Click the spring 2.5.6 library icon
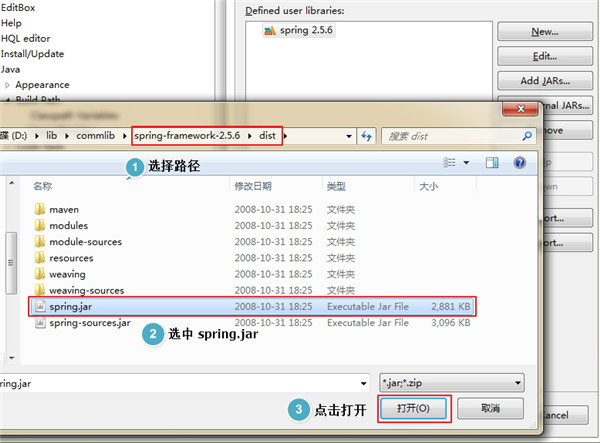 [270, 30]
